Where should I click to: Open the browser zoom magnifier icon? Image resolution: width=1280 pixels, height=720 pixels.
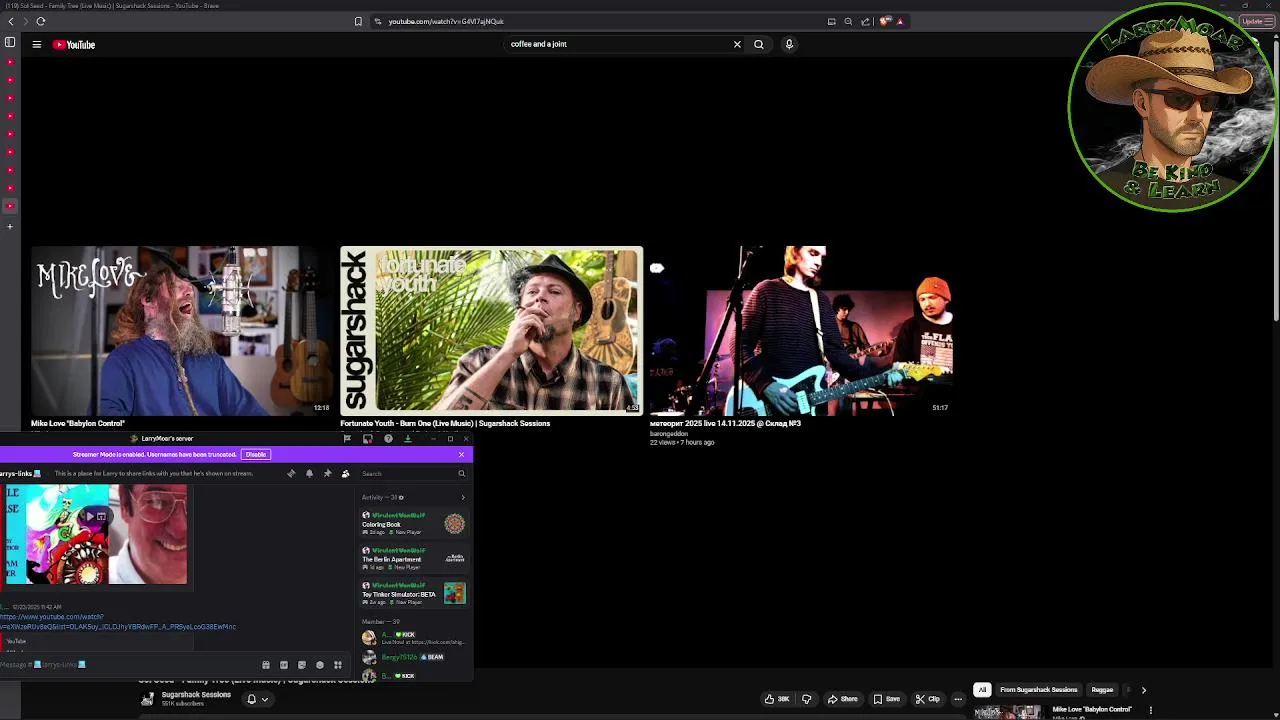point(848,21)
